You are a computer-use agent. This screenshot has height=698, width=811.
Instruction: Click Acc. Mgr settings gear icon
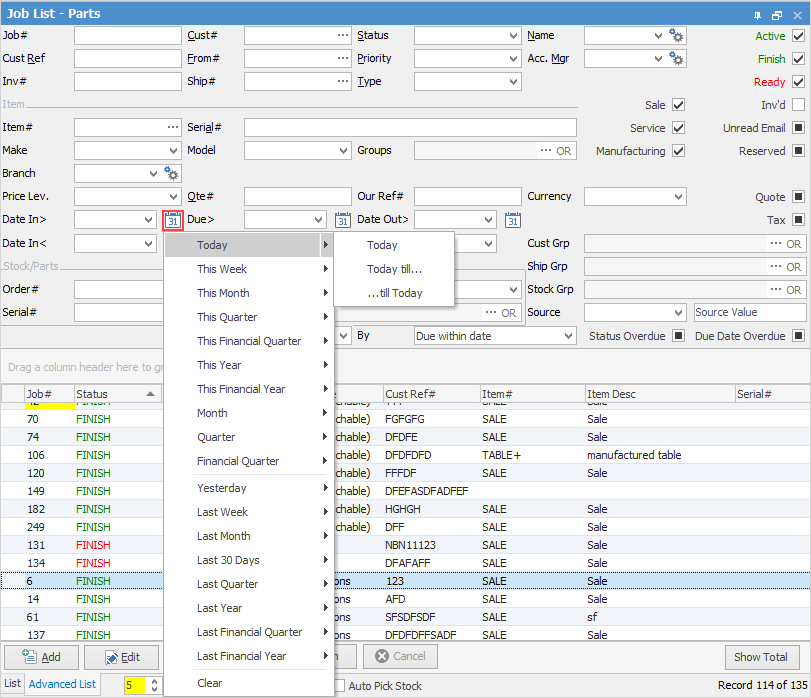pyautogui.click(x=677, y=59)
